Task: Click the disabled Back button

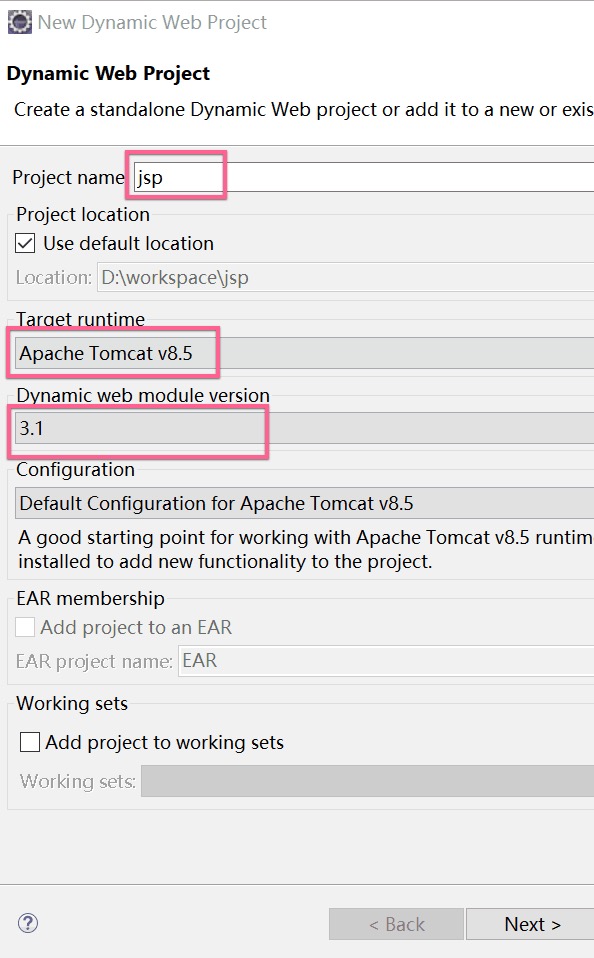Action: point(396,924)
